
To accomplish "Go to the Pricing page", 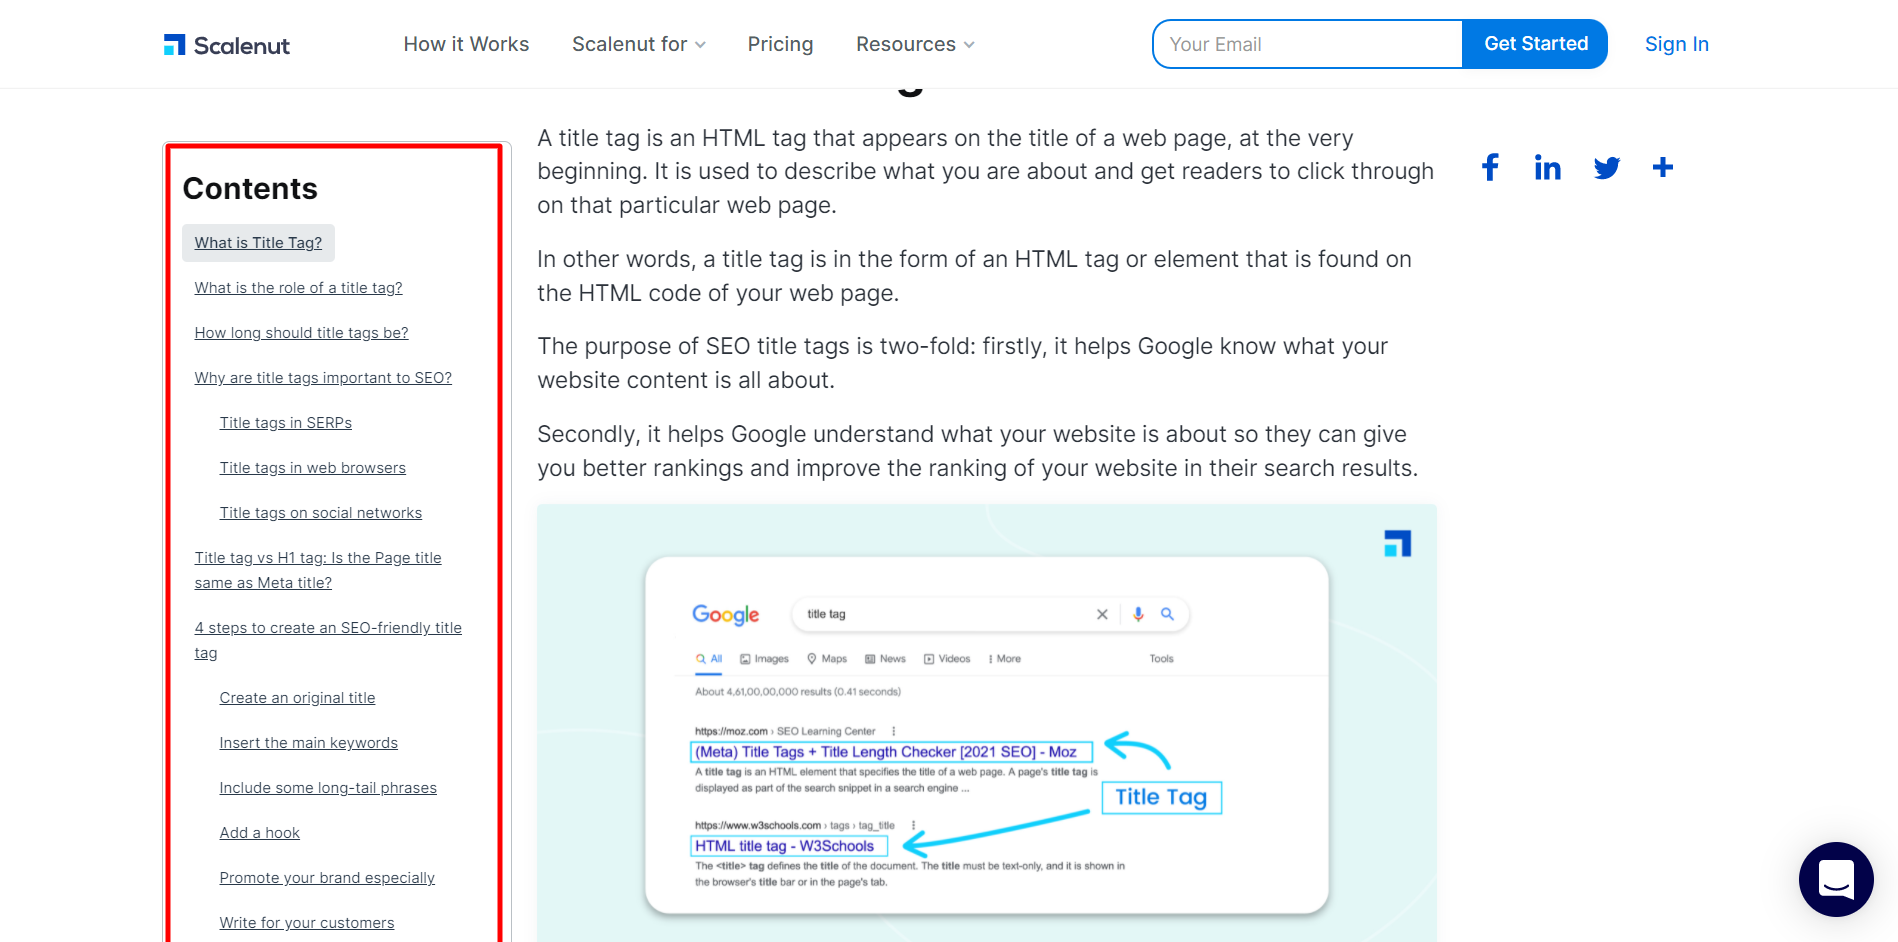I will (780, 44).
